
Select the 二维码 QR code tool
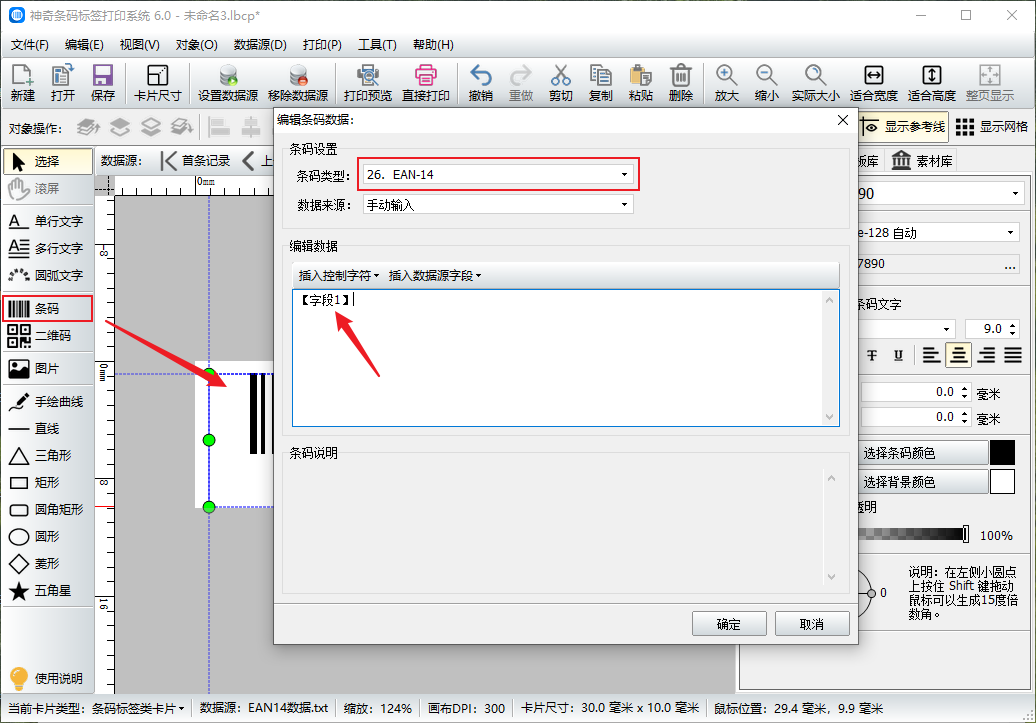click(x=47, y=336)
